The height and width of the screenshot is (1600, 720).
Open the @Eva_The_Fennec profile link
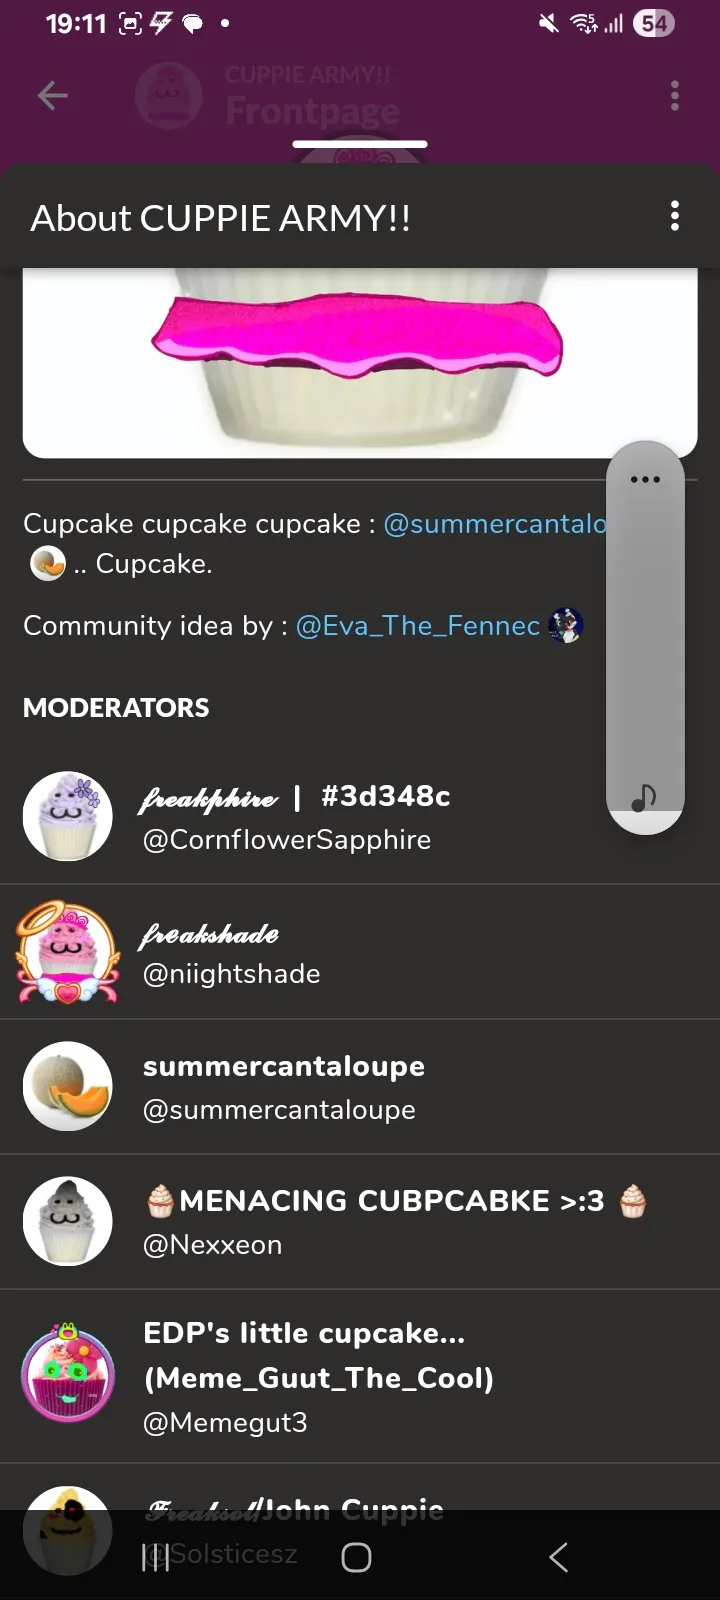tap(418, 626)
